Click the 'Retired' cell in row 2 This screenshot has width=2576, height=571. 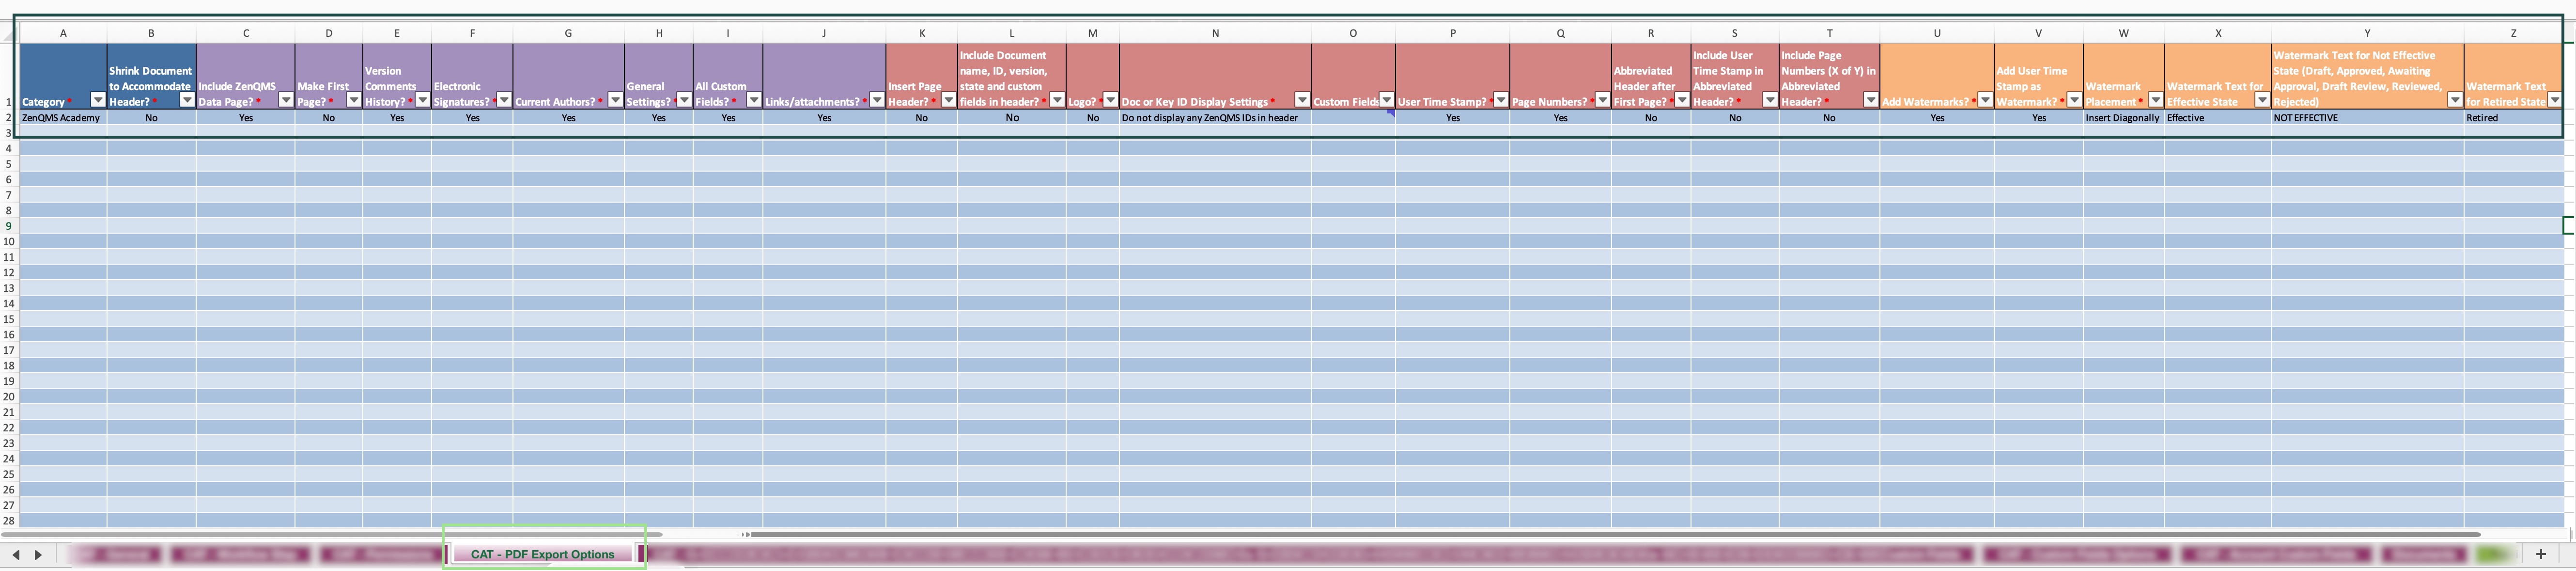coord(2513,118)
